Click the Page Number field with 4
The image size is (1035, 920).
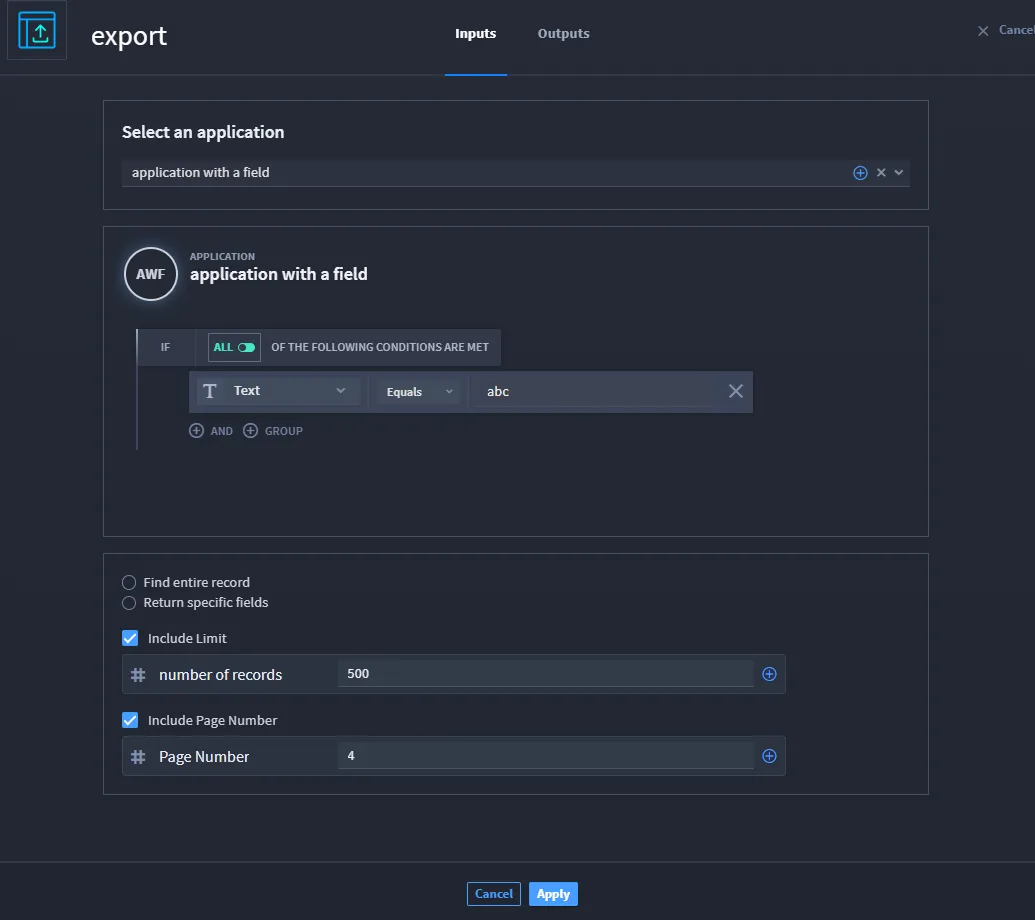[x=545, y=756]
